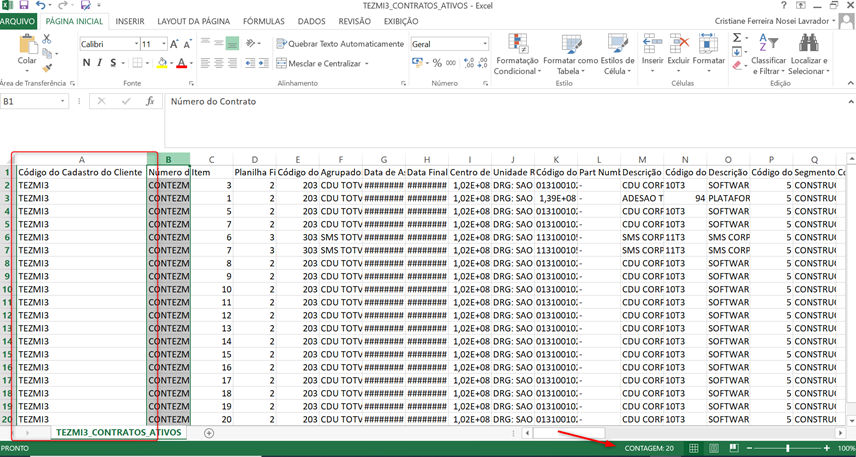Click the zoom slider handle
Viewport: 856px width, 457px height.
click(787, 448)
